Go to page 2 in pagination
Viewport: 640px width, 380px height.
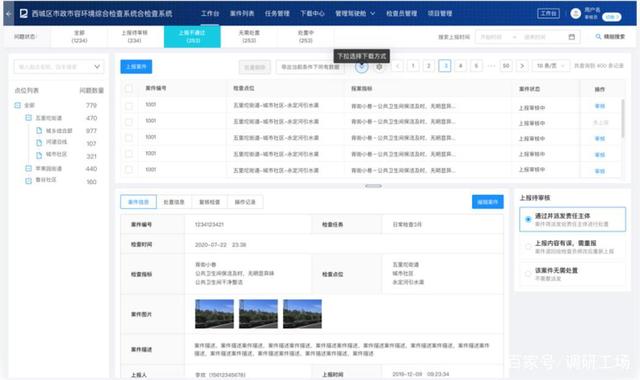point(429,66)
